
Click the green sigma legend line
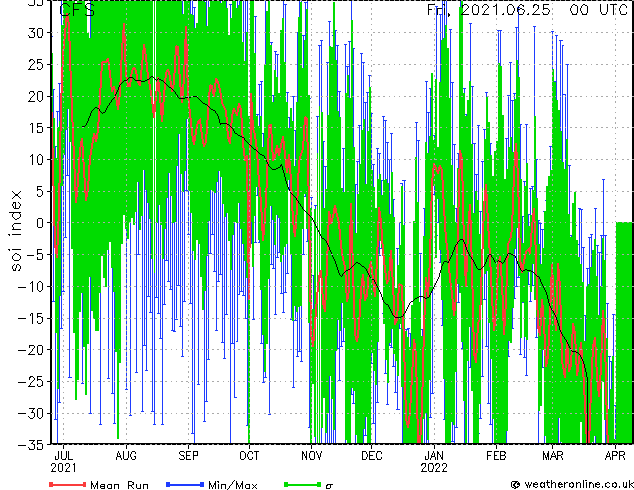(x=303, y=484)
